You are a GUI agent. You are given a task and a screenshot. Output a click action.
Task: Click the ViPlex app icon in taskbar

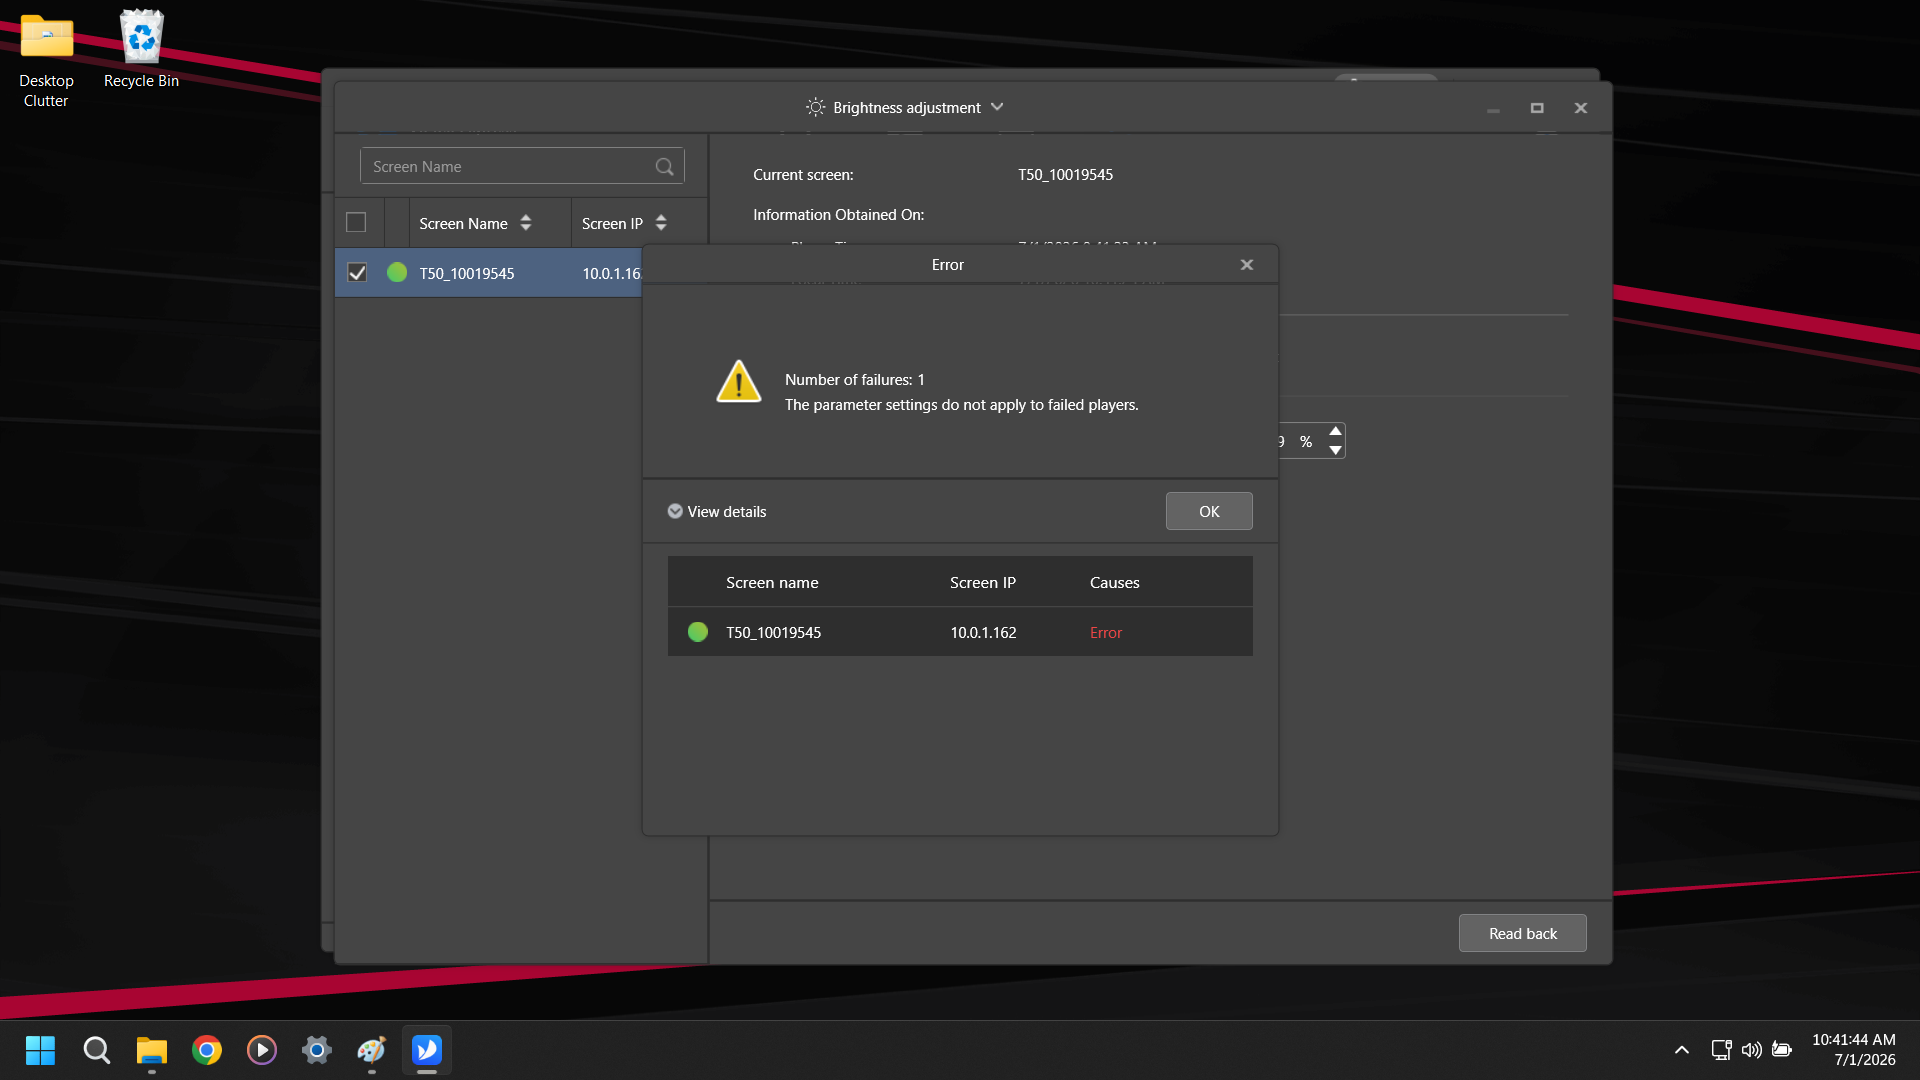tap(427, 1050)
